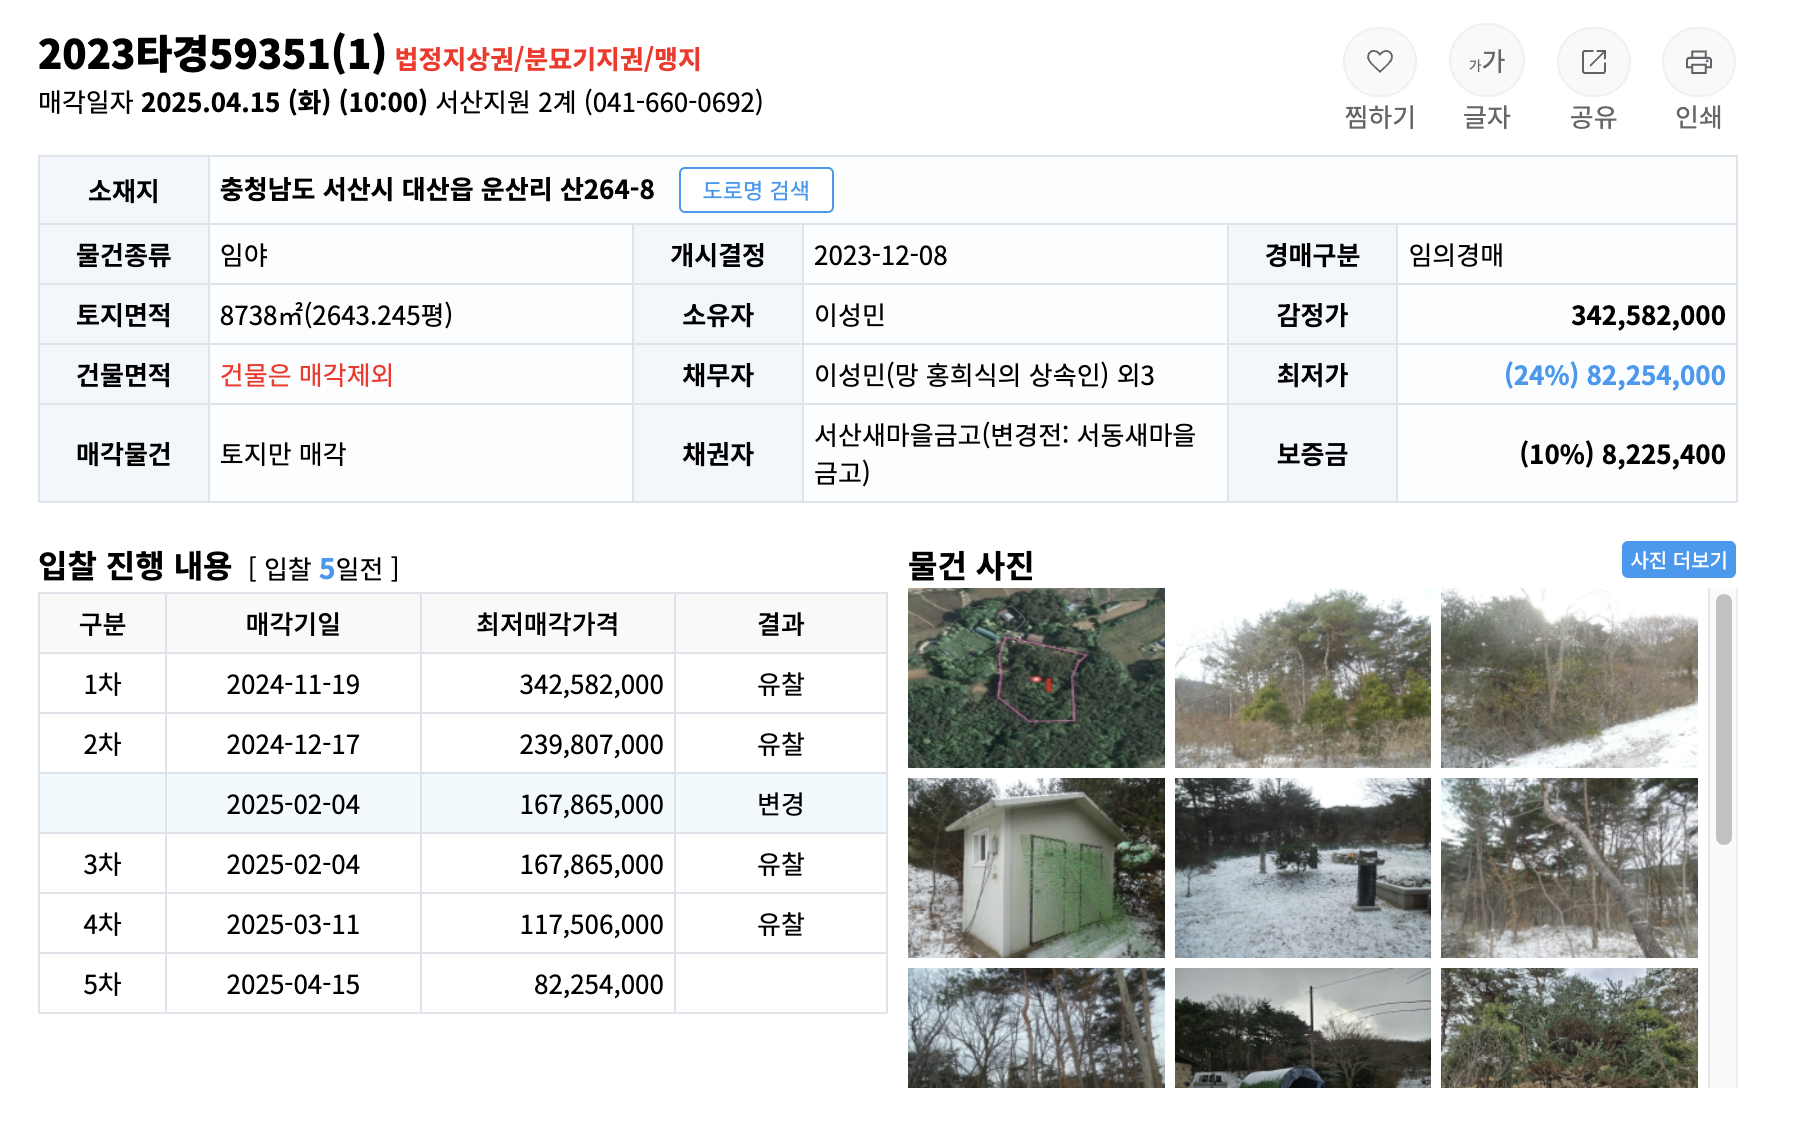The image size is (1798, 1124).
Task: Click the red 건물은 매각제외 text
Action: coord(306,376)
